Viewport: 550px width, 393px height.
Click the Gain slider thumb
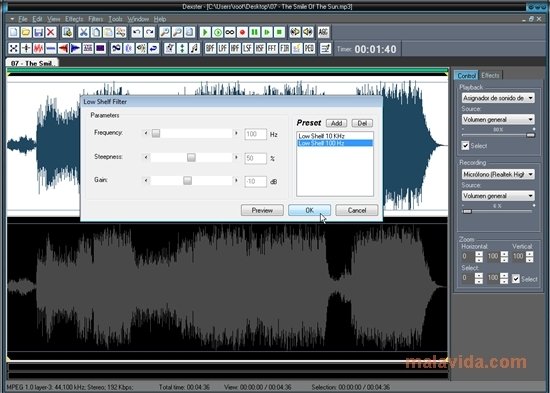188,180
